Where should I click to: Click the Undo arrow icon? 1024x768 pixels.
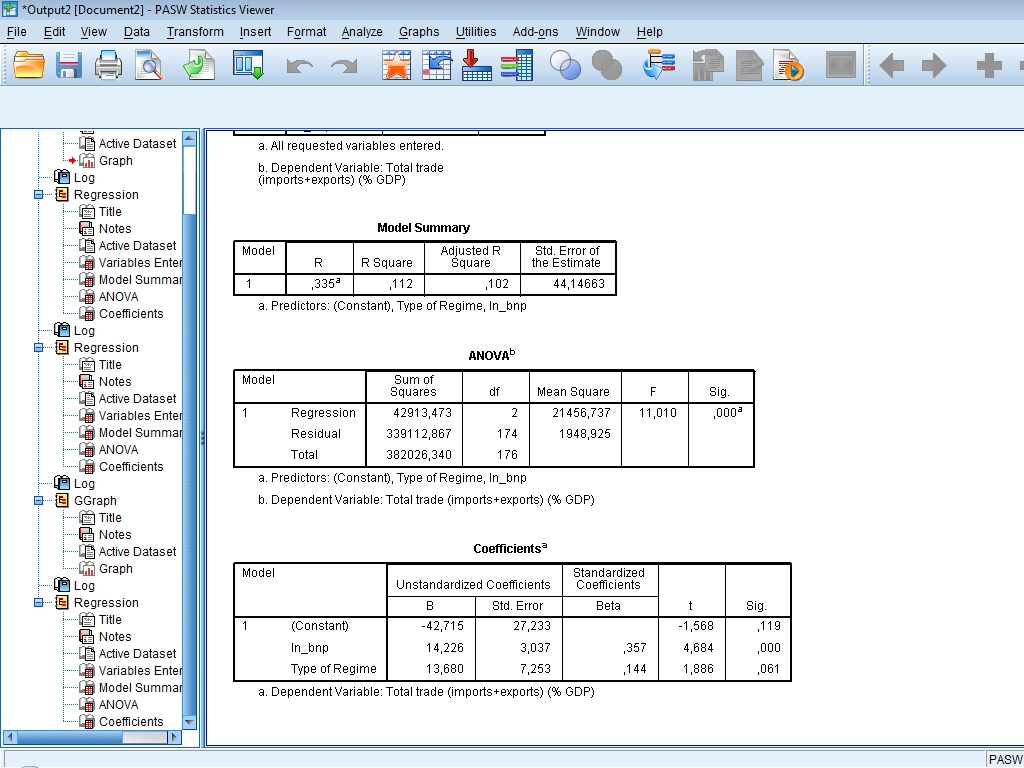(x=299, y=66)
